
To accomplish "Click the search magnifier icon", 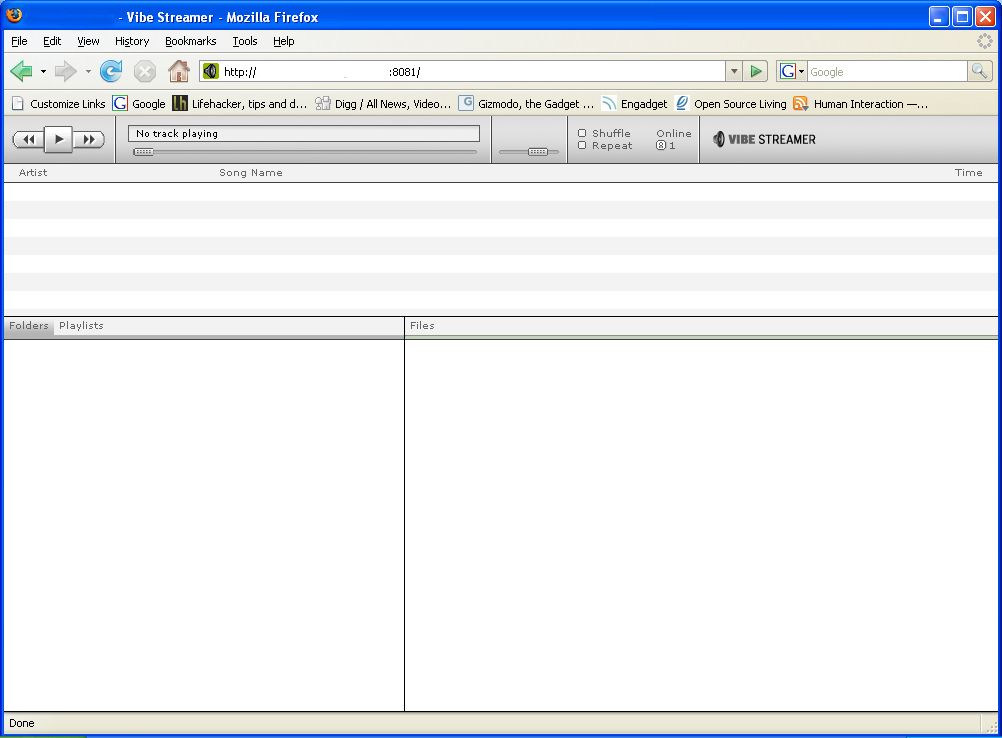I will 980,72.
